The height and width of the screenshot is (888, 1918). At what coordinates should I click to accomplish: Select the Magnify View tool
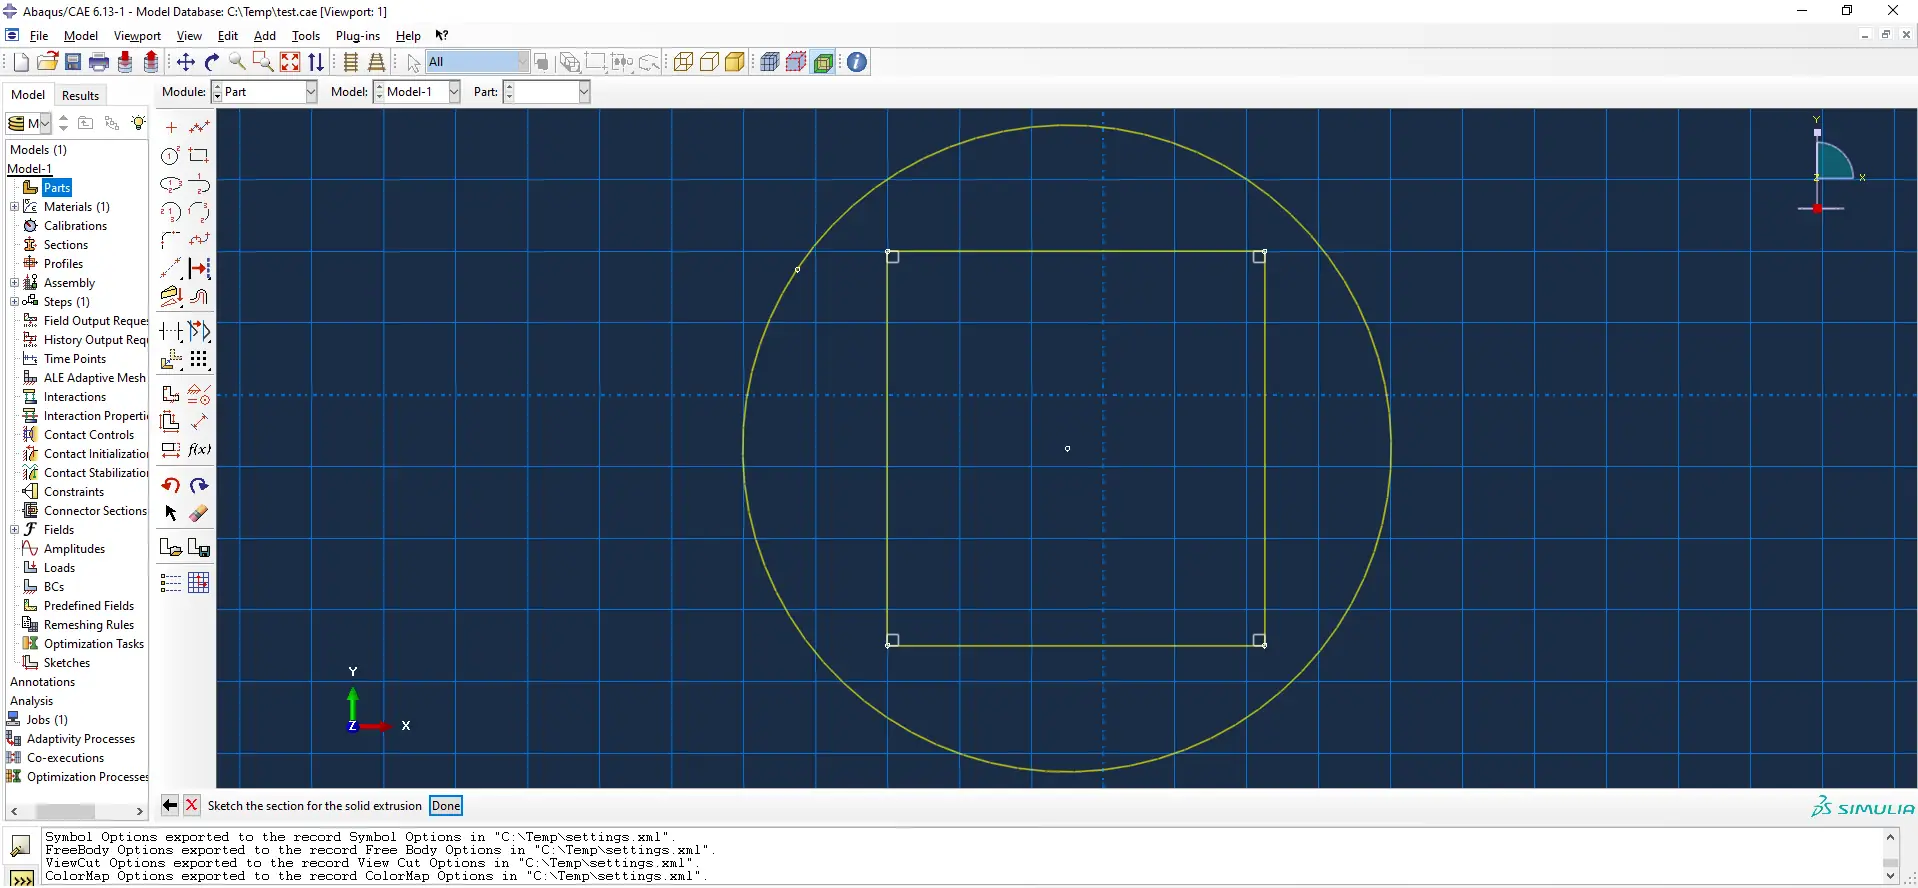237,62
